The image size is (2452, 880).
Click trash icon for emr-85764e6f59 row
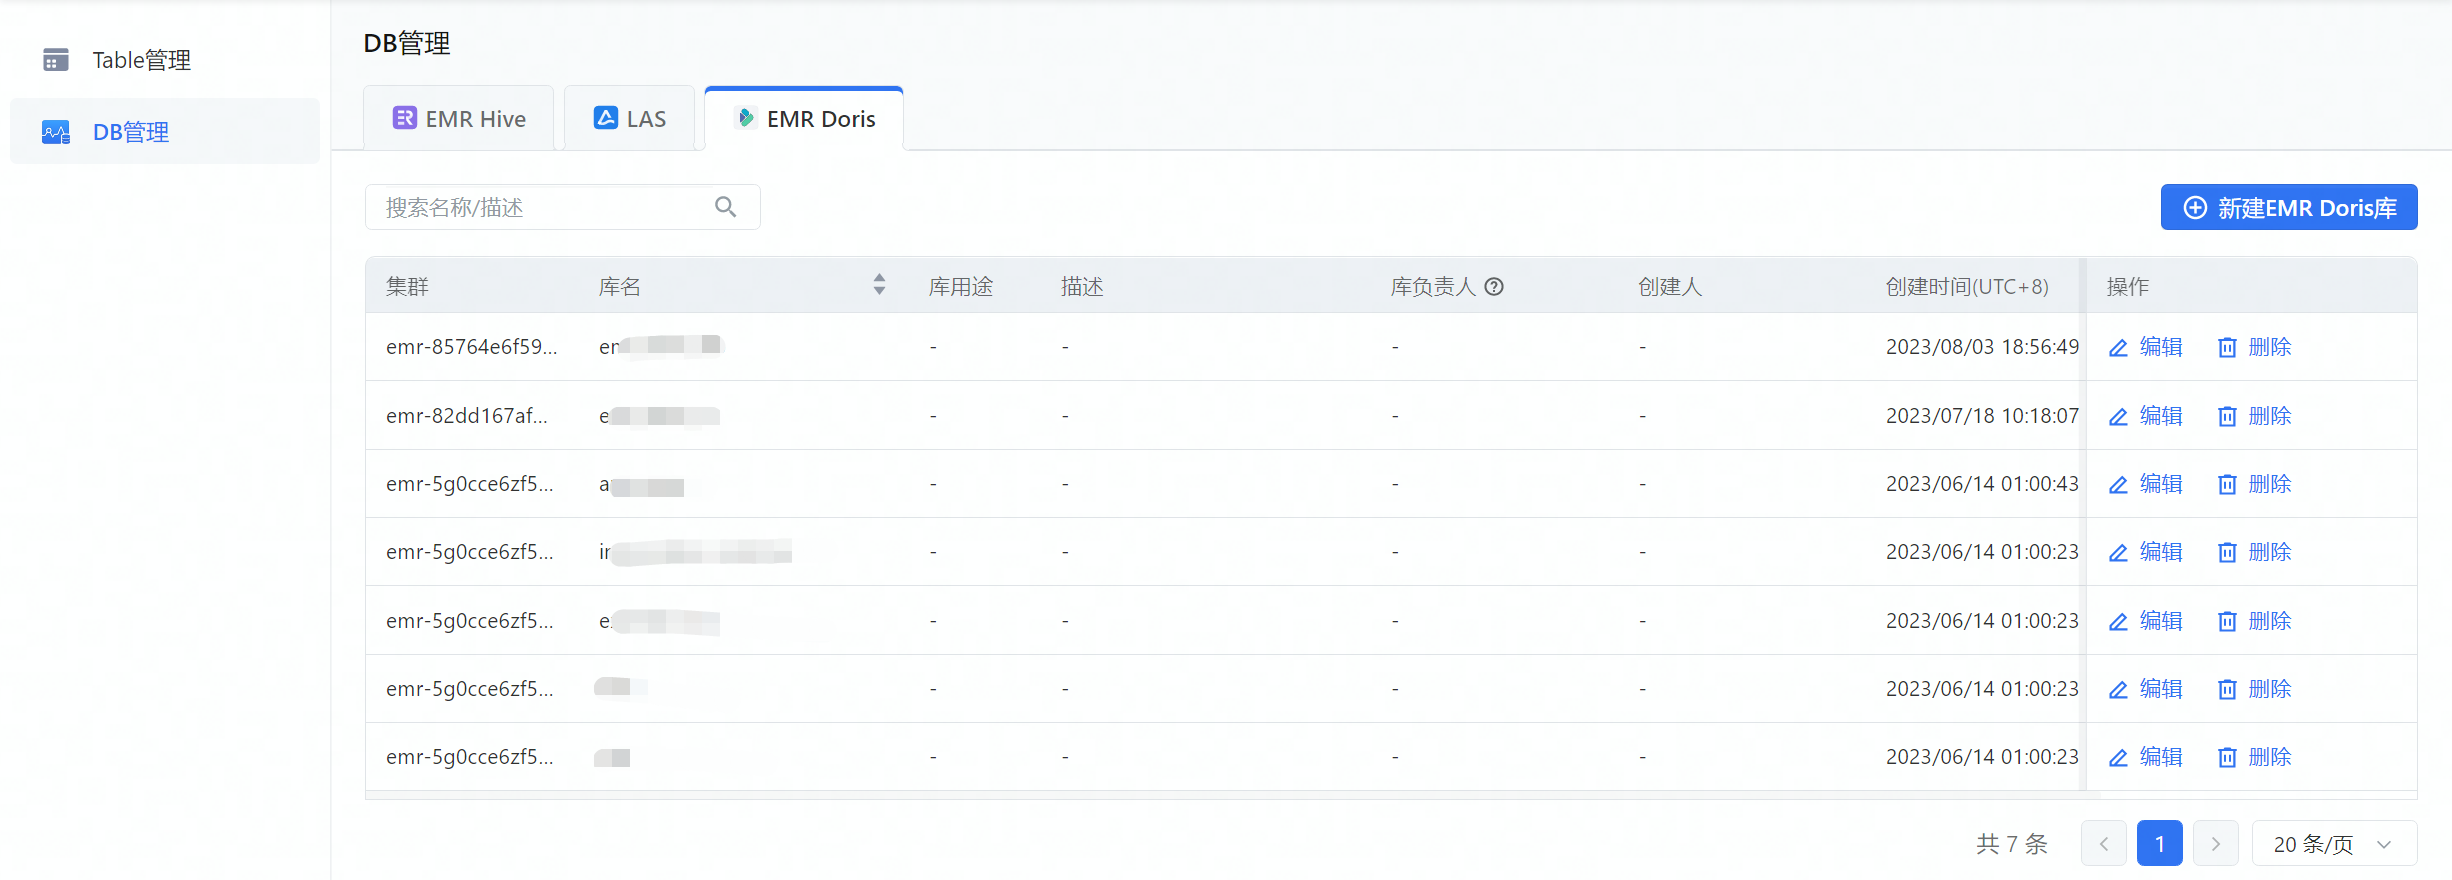pos(2227,348)
